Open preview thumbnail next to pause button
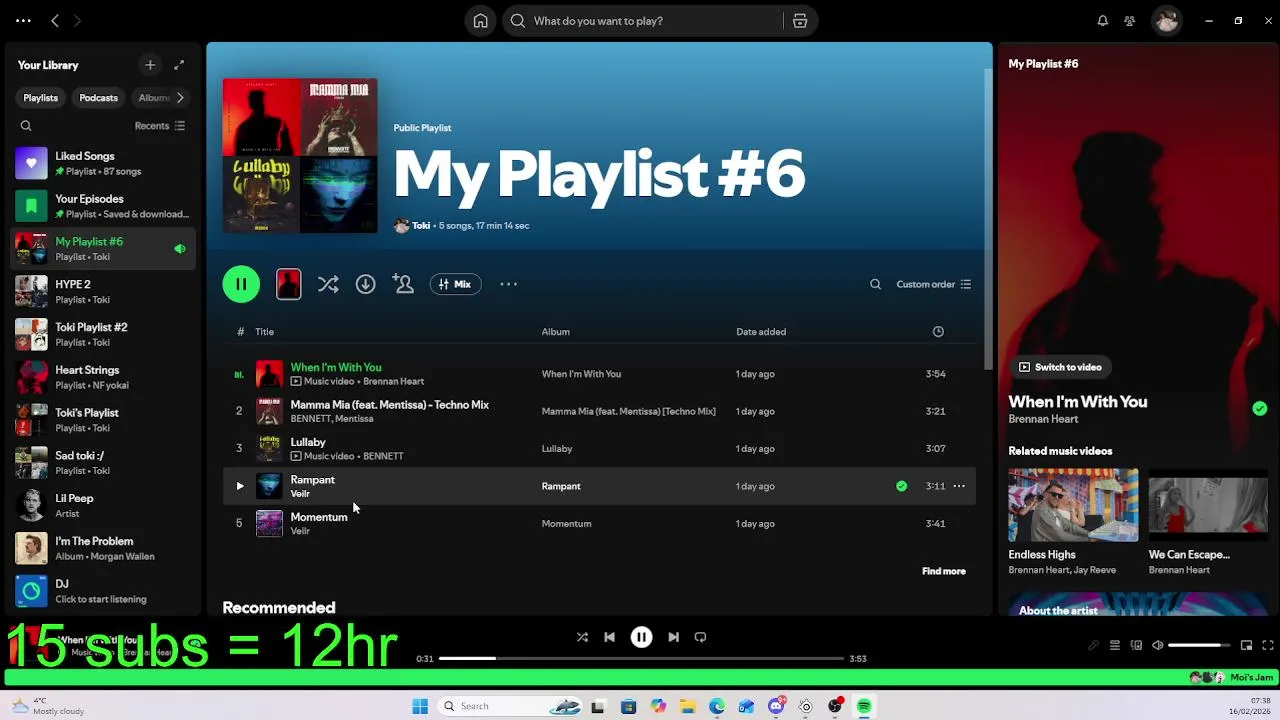The image size is (1280, 720). coord(288,284)
